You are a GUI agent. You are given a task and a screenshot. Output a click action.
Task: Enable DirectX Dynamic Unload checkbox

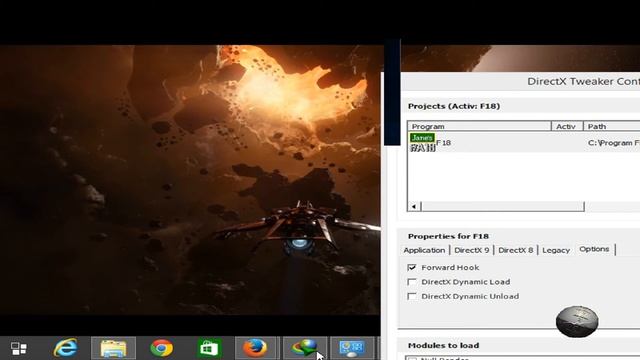[x=412, y=296]
